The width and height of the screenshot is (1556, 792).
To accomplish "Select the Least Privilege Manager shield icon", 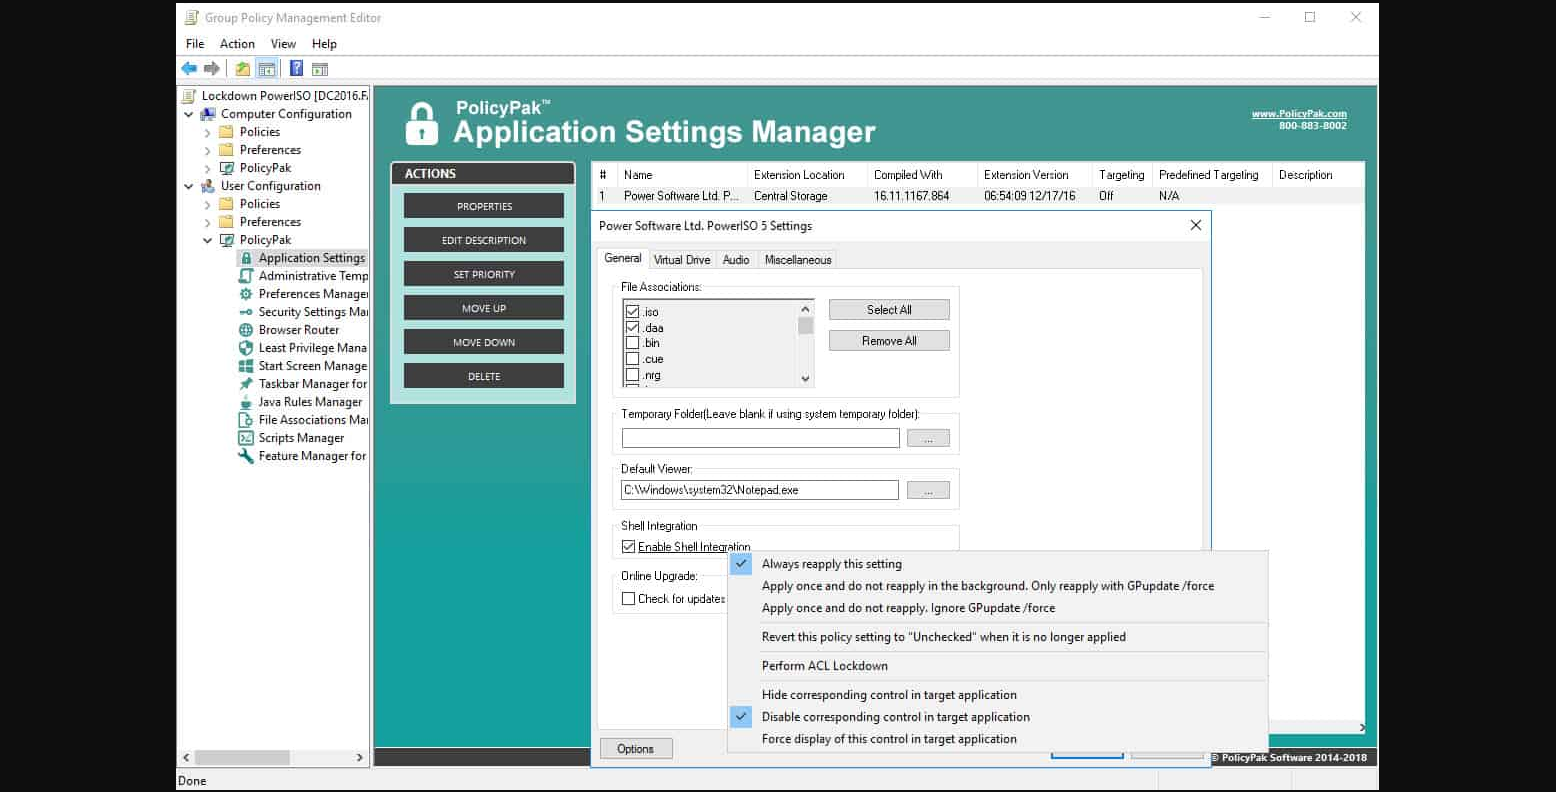I will pos(246,348).
